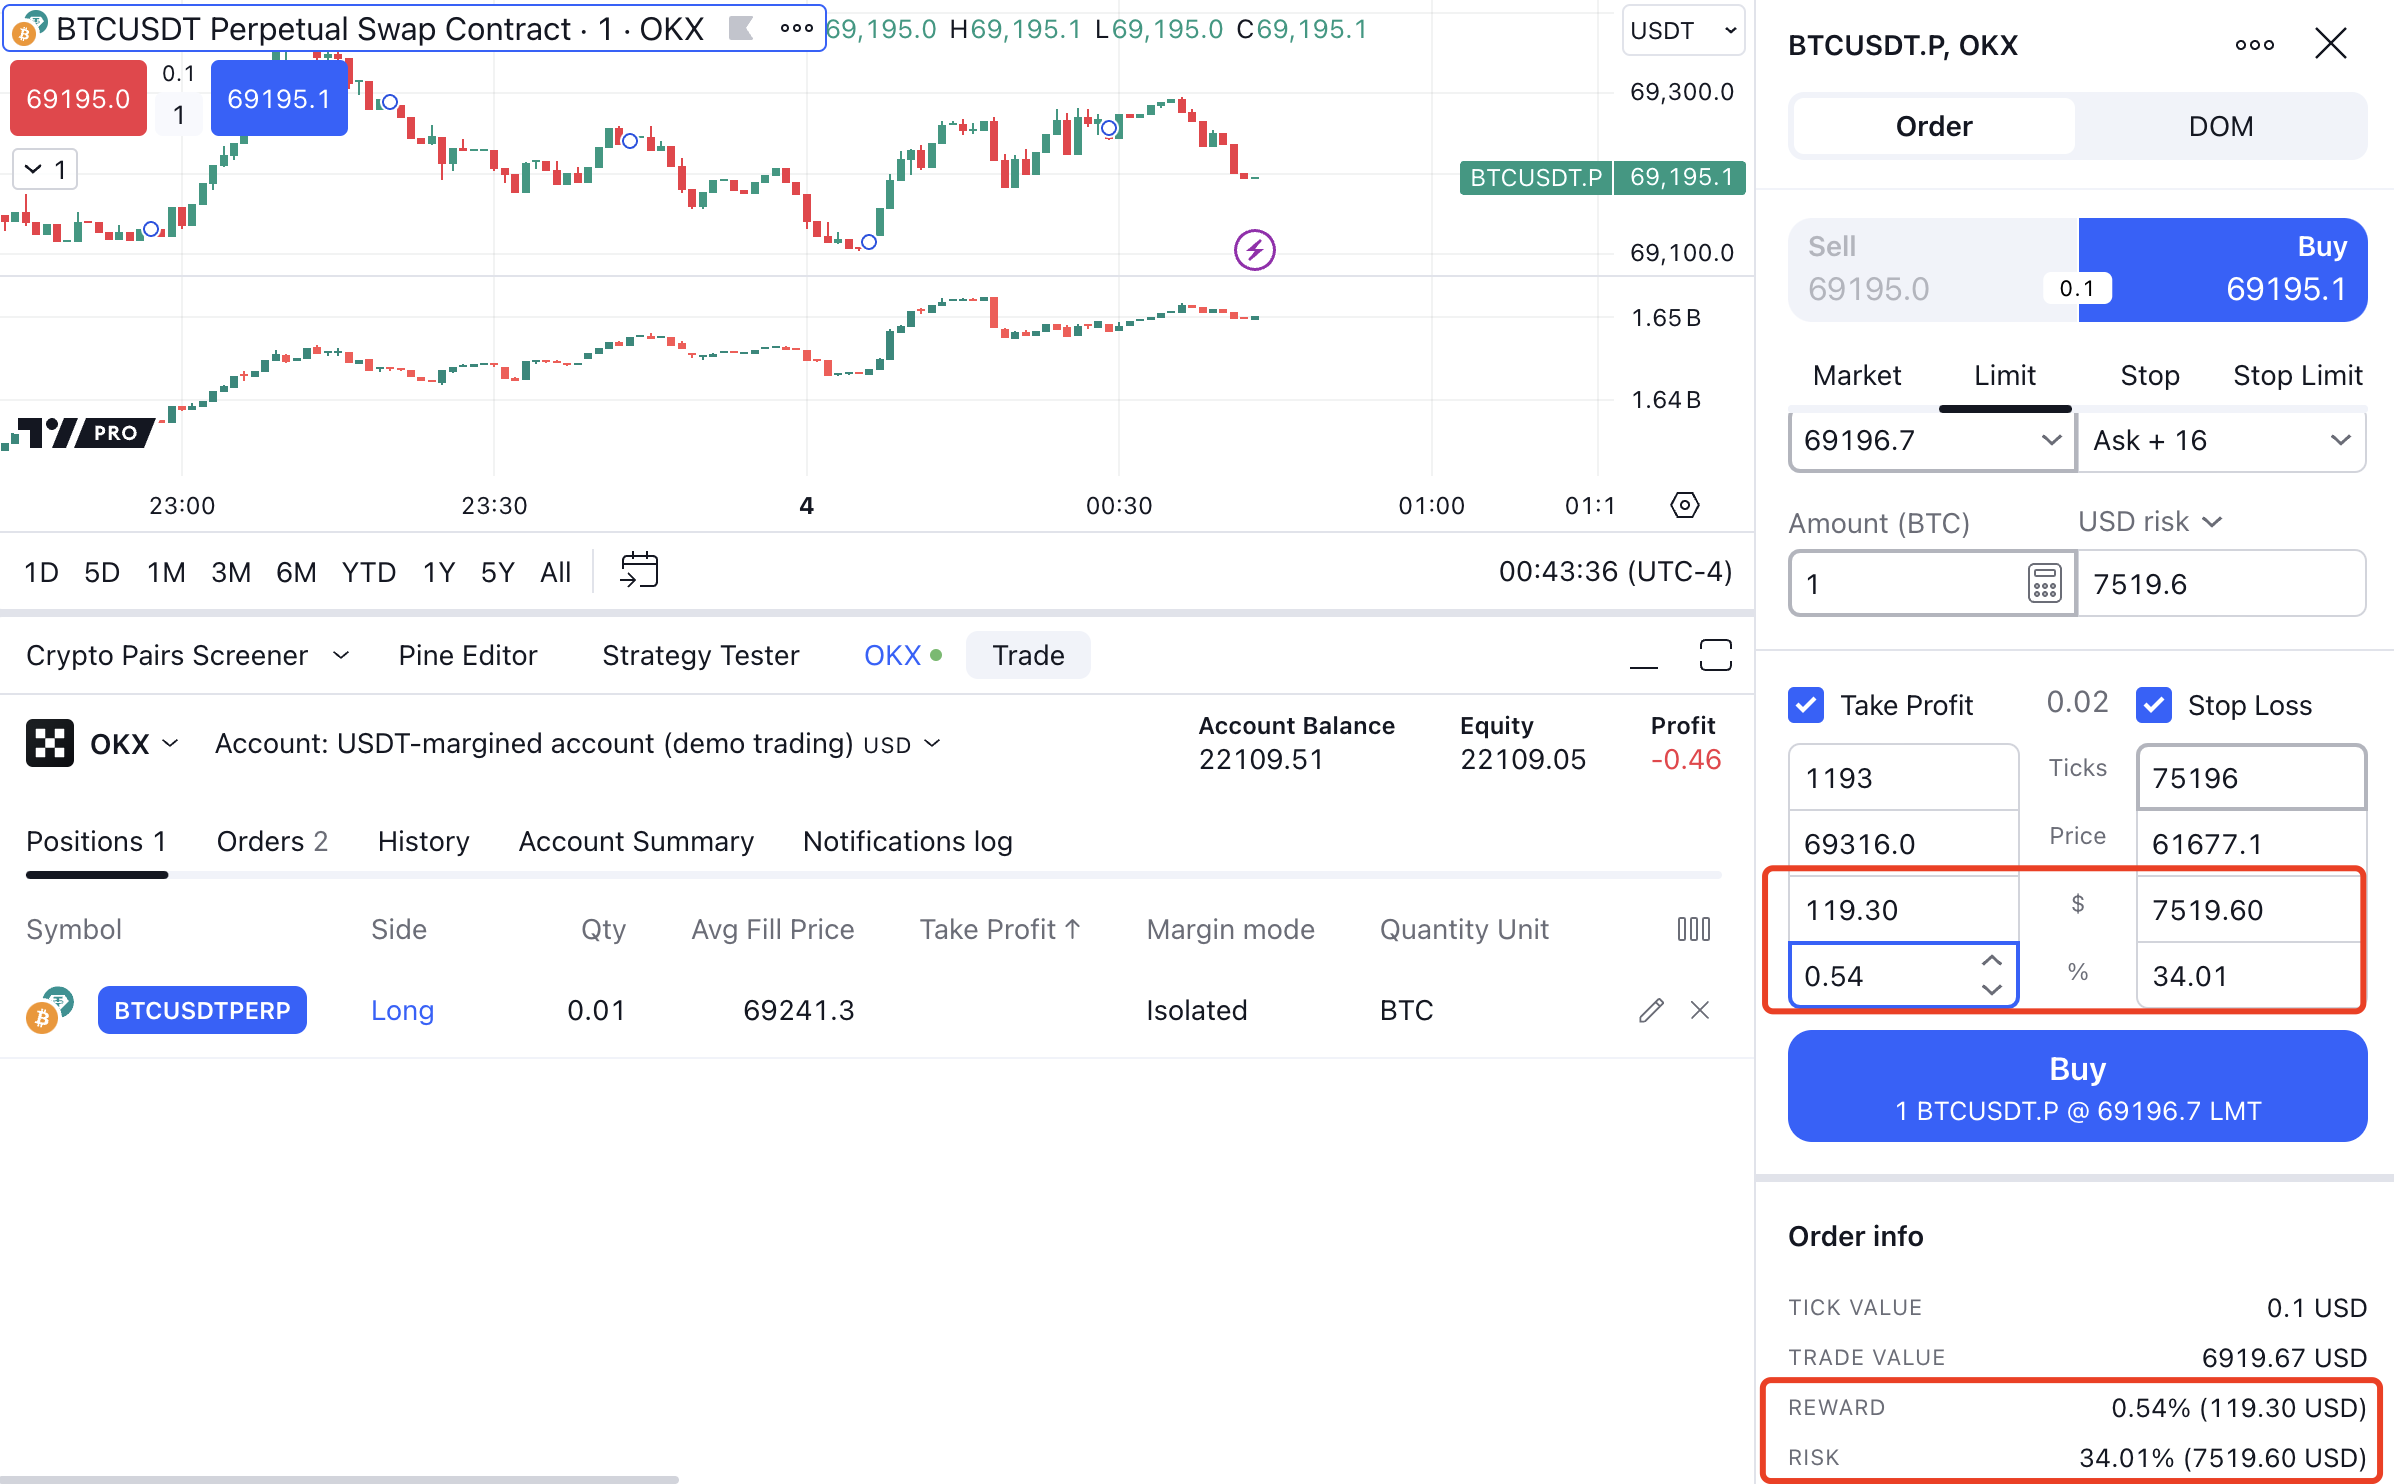Image resolution: width=2394 pixels, height=1484 pixels.
Task: Open the Orders 2 tab
Action: pyautogui.click(x=272, y=842)
